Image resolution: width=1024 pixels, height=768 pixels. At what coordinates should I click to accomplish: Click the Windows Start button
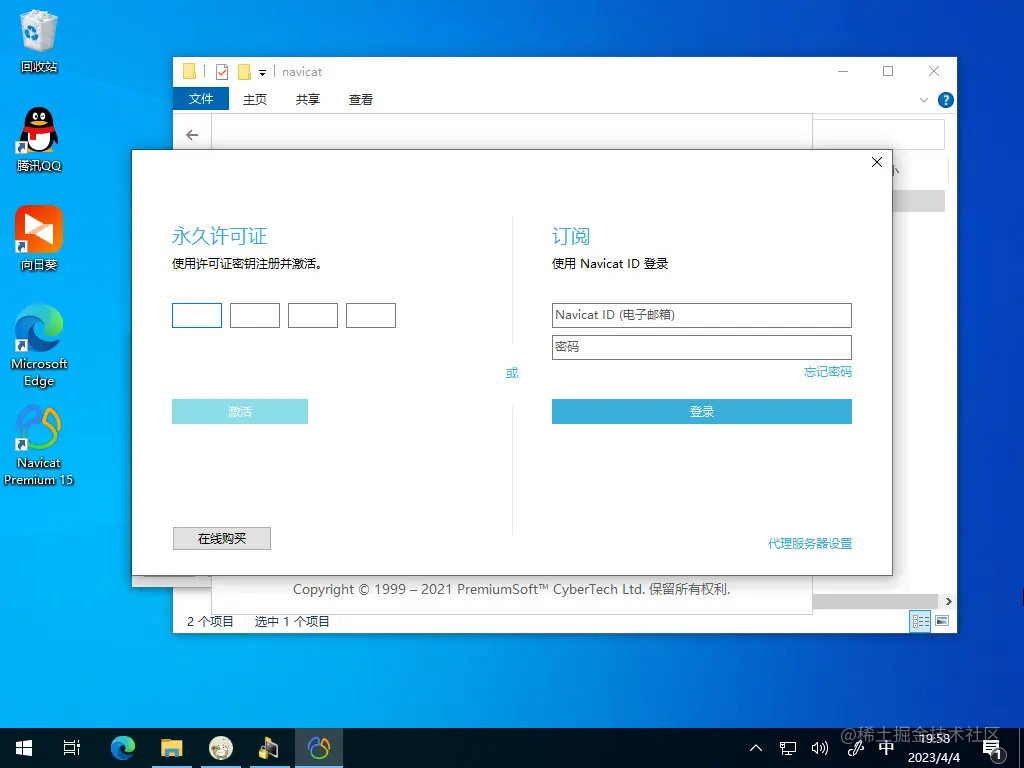pos(24,748)
